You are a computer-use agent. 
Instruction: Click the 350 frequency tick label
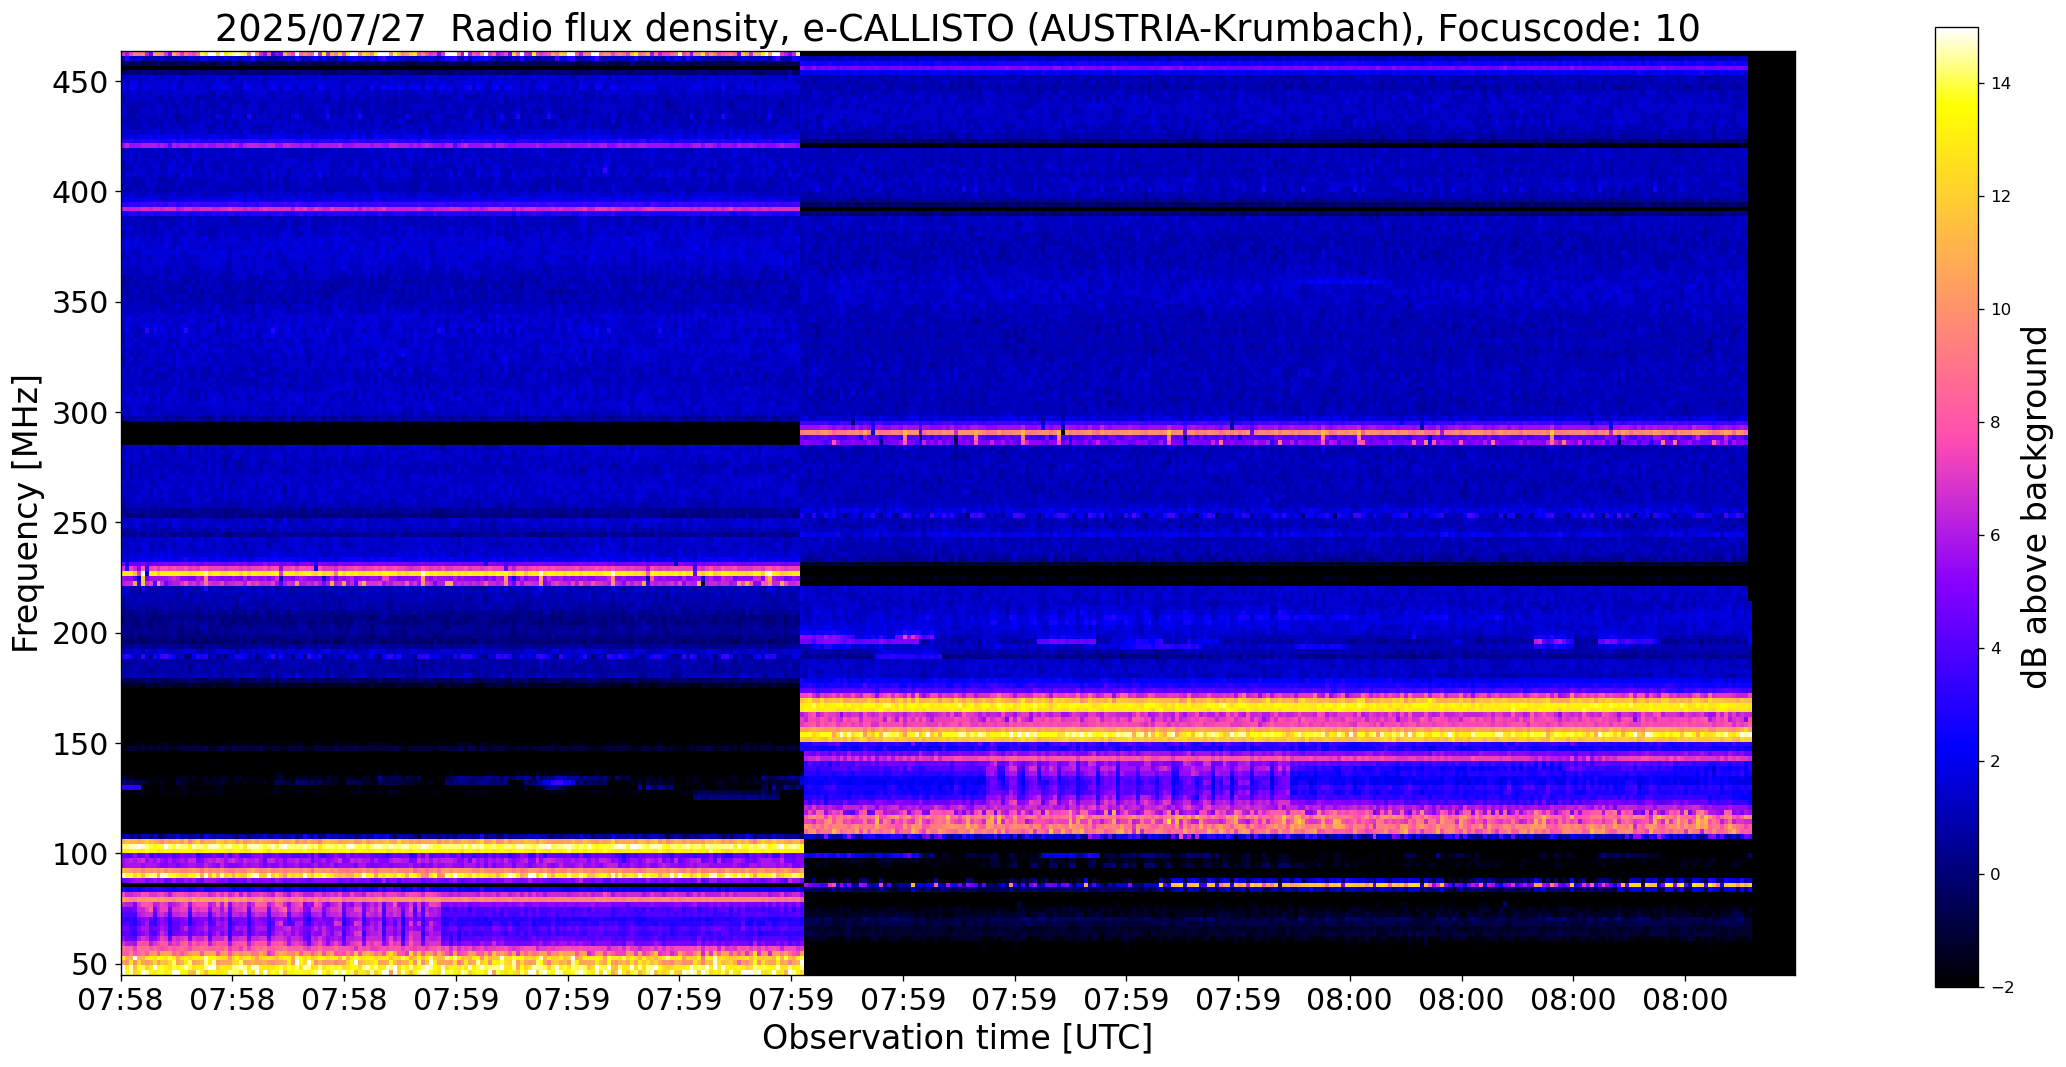83,302
